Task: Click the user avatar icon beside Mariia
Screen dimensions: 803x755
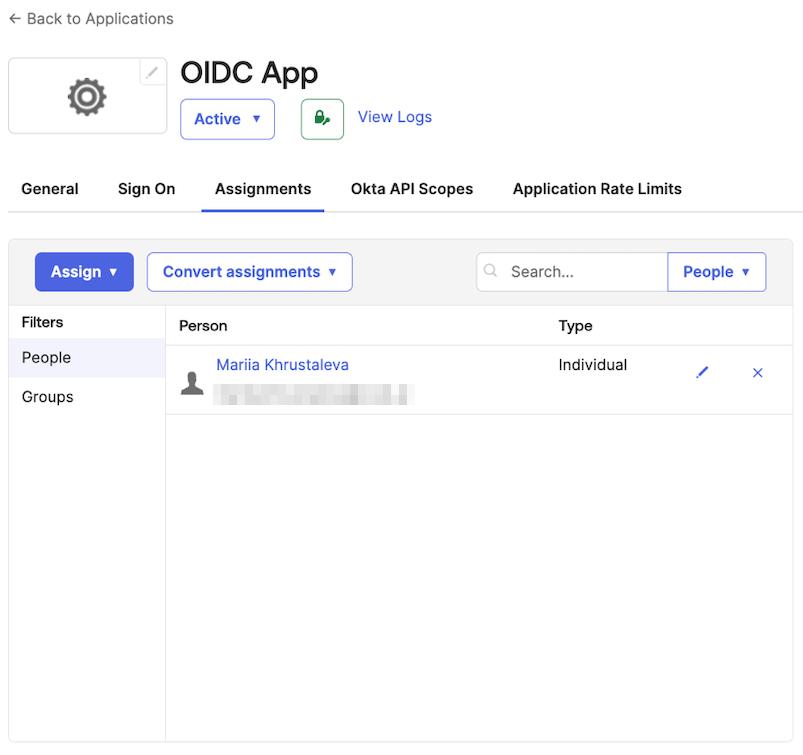Action: tap(192, 383)
